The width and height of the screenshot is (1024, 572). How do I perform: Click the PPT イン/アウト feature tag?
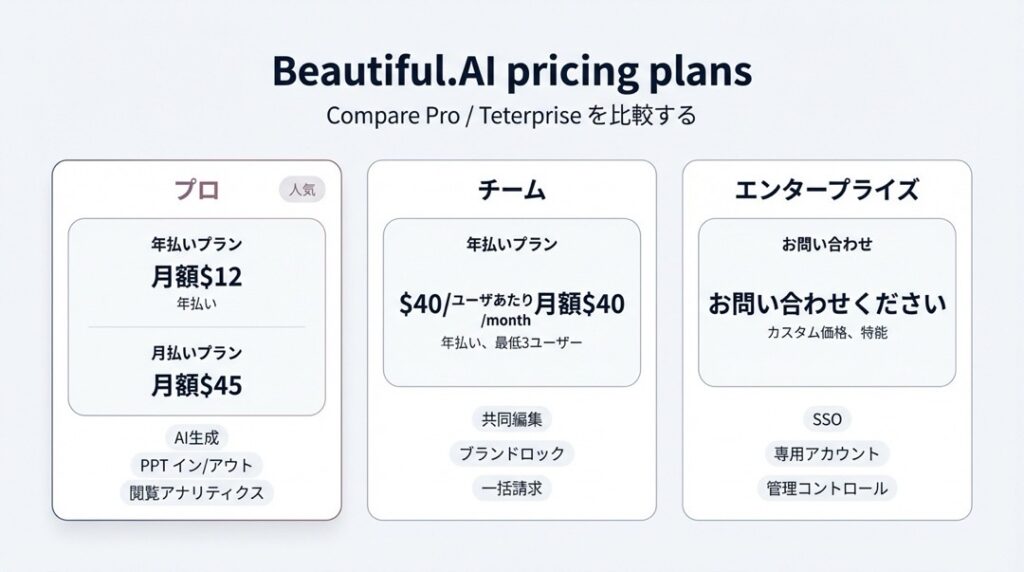click(196, 464)
